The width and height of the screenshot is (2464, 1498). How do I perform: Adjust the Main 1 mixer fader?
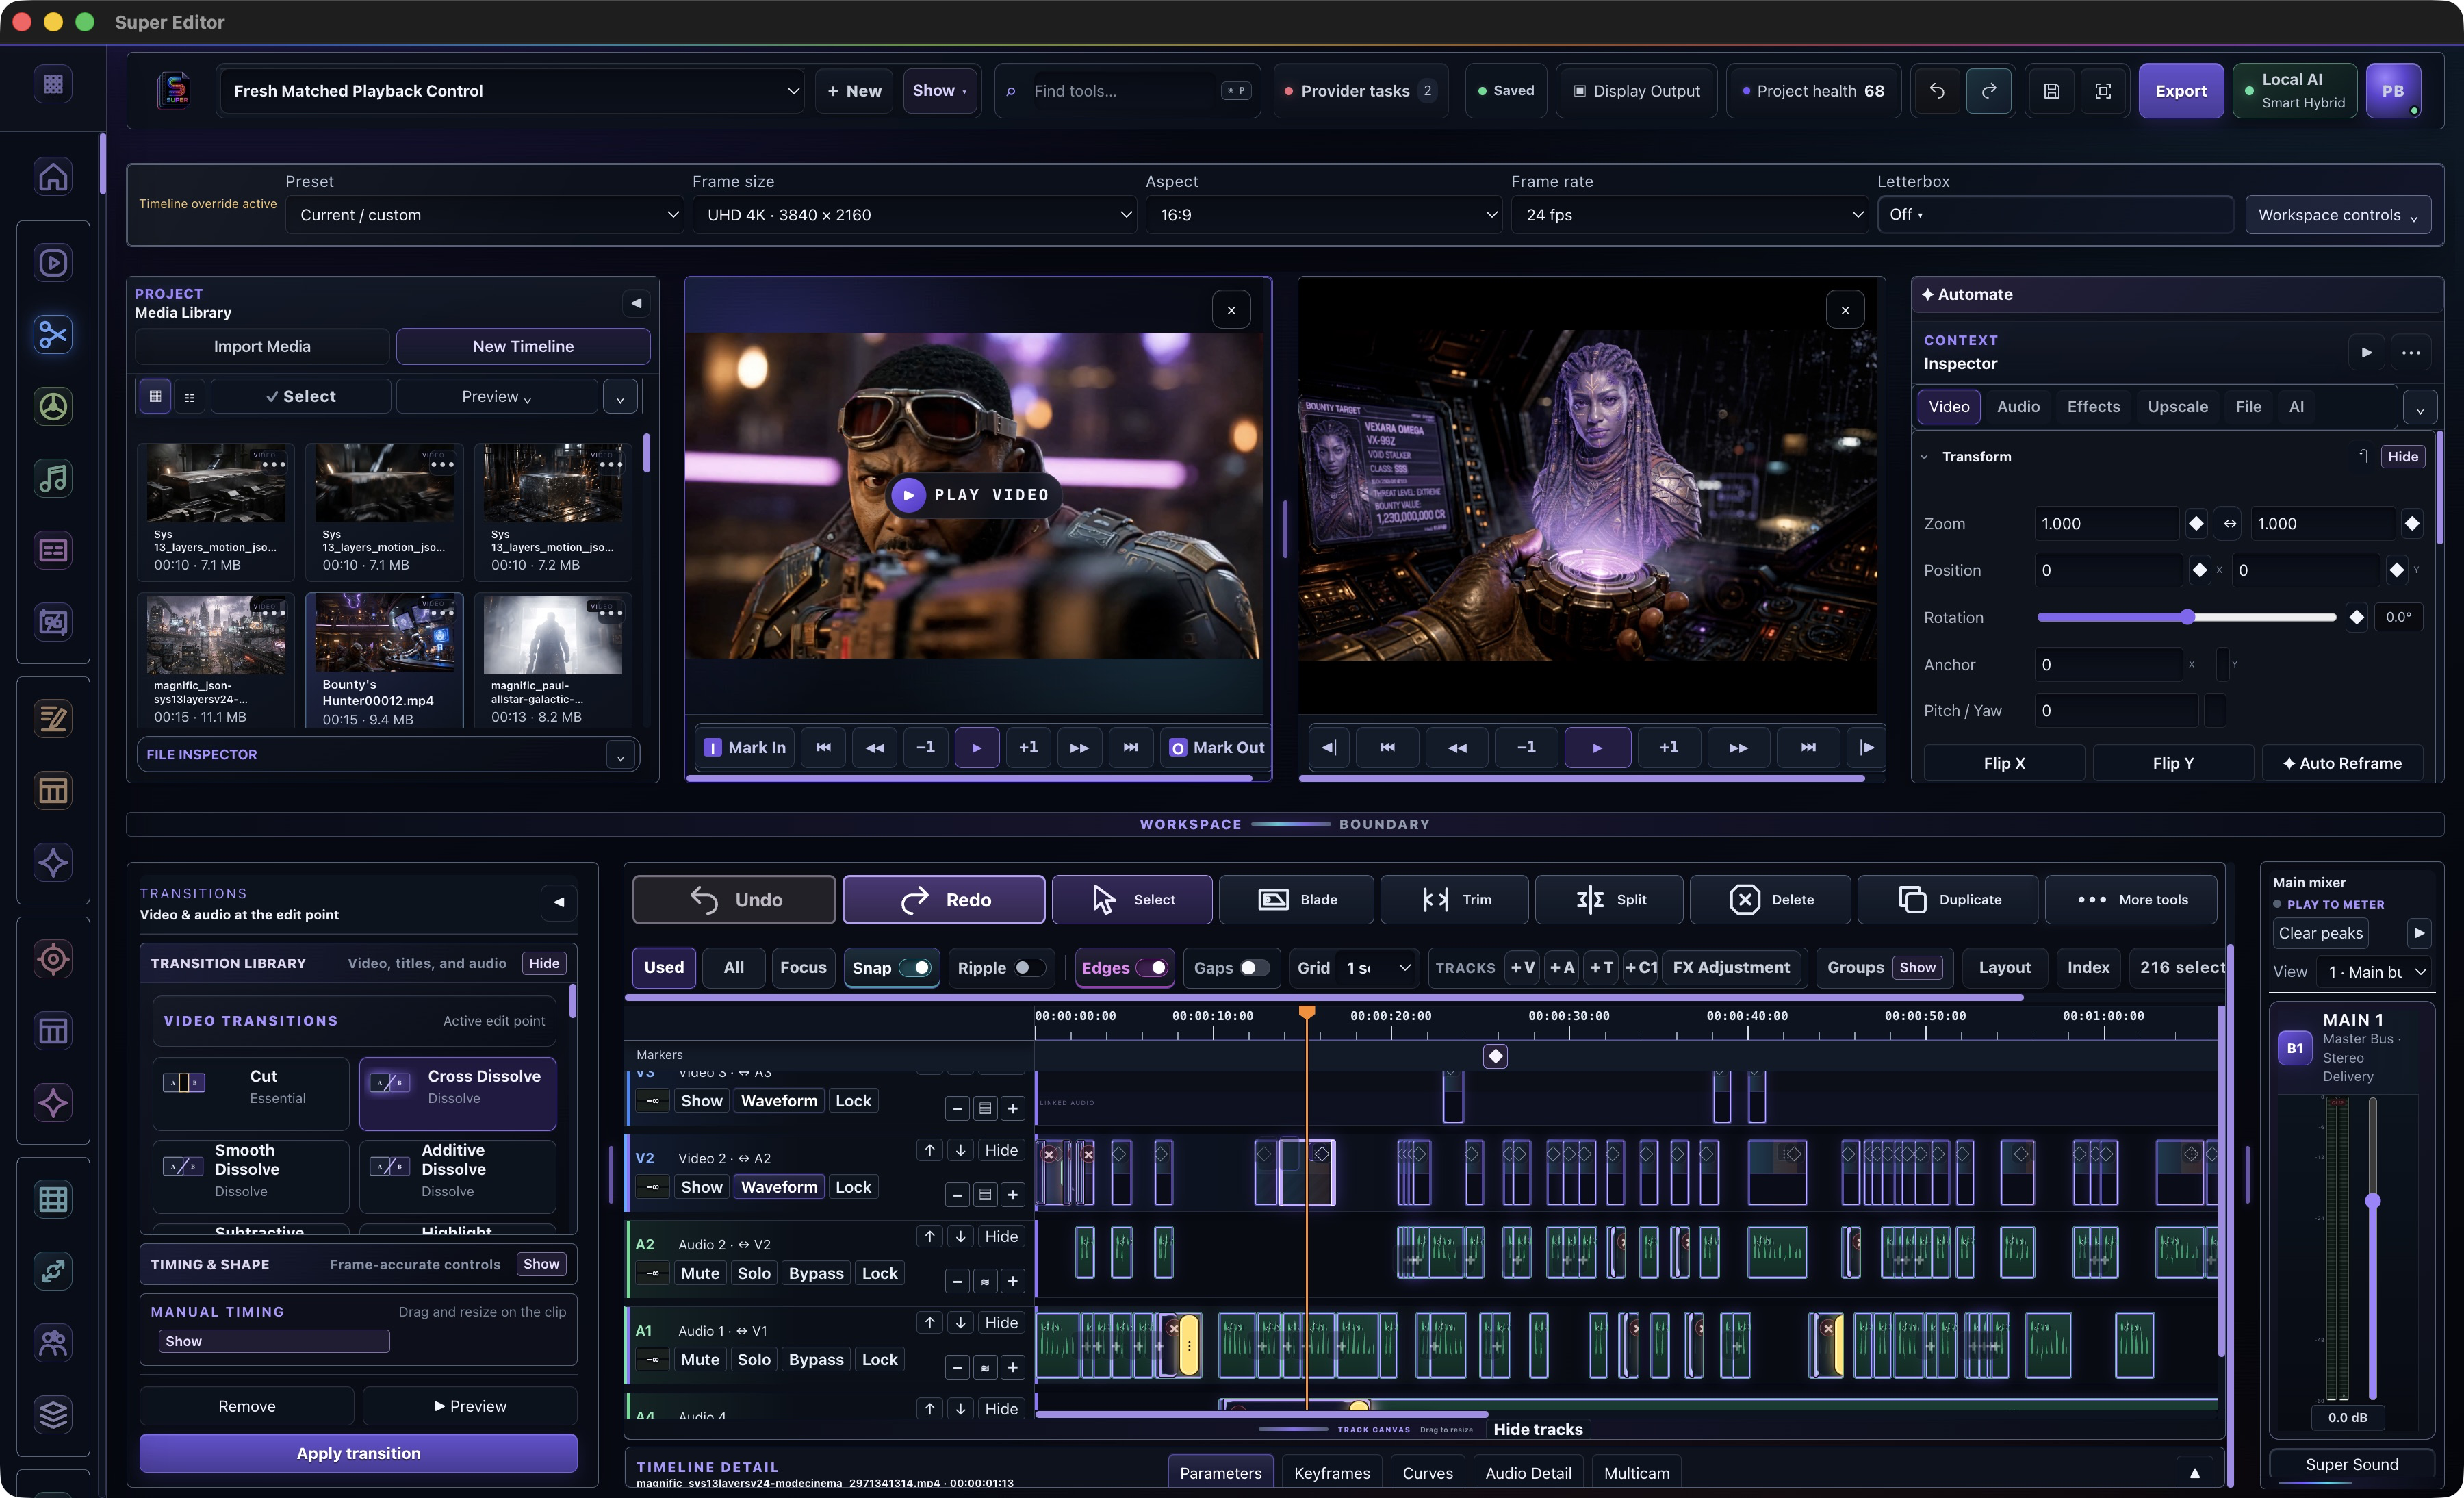[2372, 1200]
